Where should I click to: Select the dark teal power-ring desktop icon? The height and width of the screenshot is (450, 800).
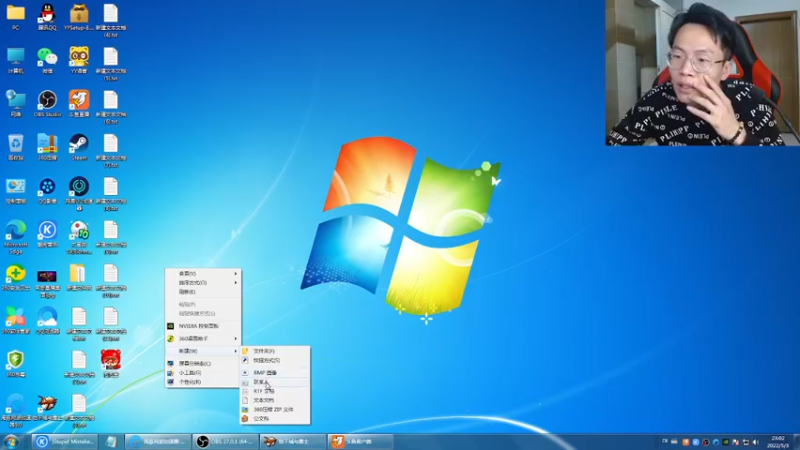(x=79, y=194)
